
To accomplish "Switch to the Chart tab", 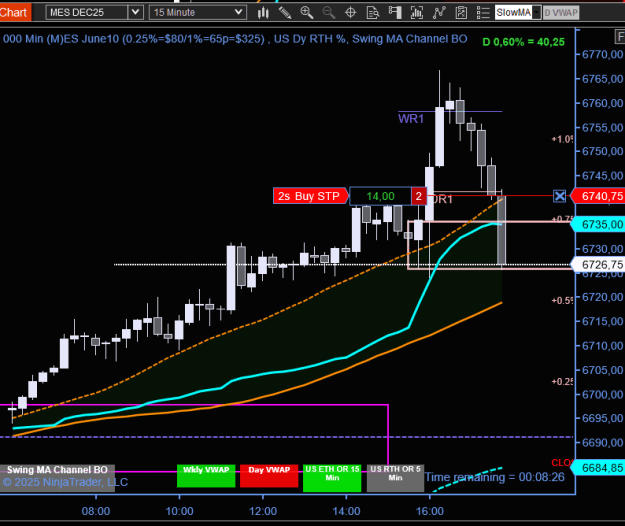I will coord(14,12).
